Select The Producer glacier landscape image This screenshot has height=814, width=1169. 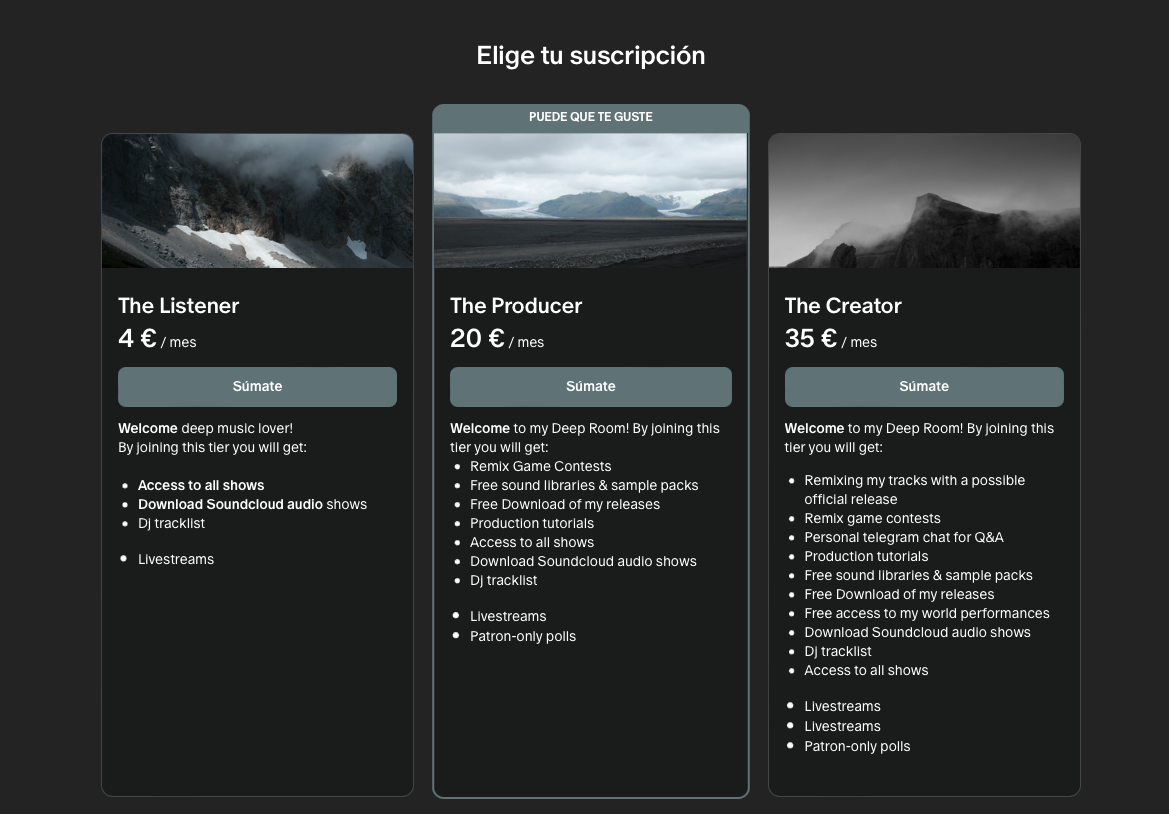tap(590, 201)
